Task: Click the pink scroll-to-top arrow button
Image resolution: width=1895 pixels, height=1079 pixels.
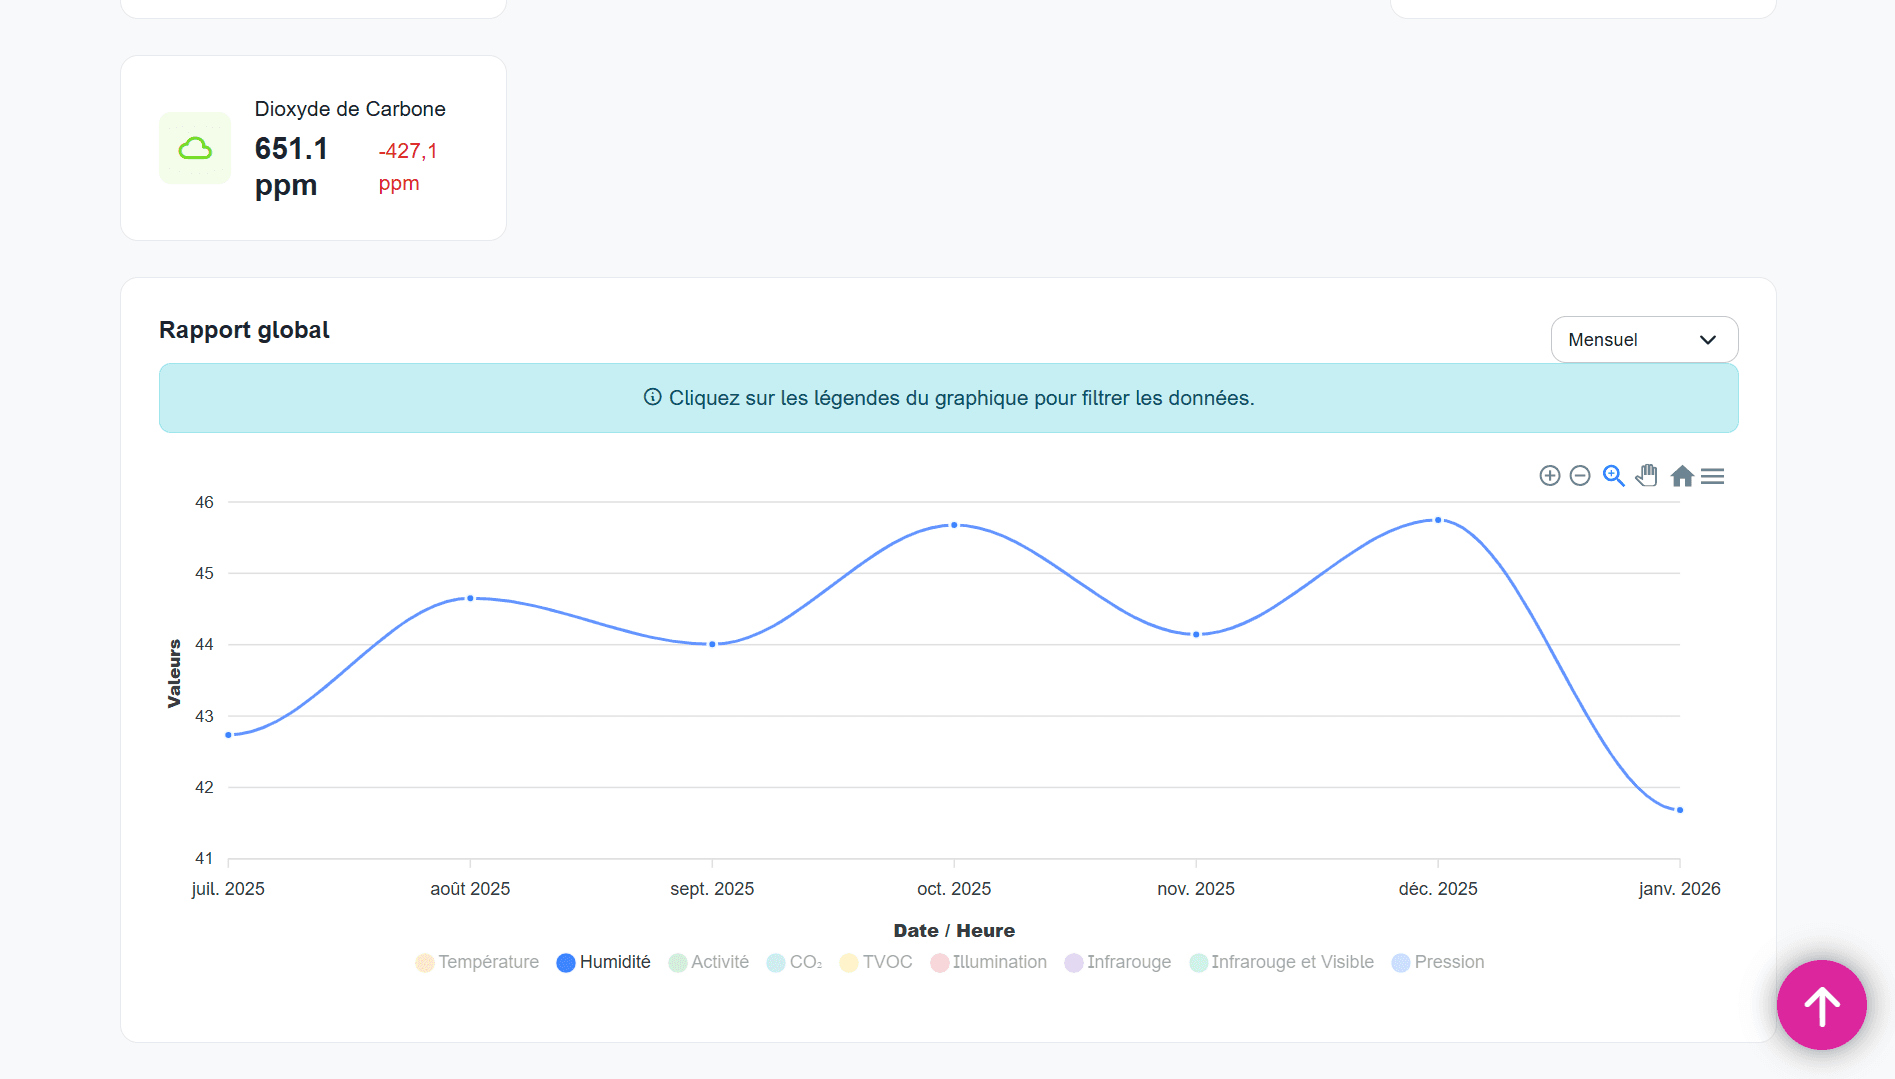Action: pyautogui.click(x=1821, y=1005)
